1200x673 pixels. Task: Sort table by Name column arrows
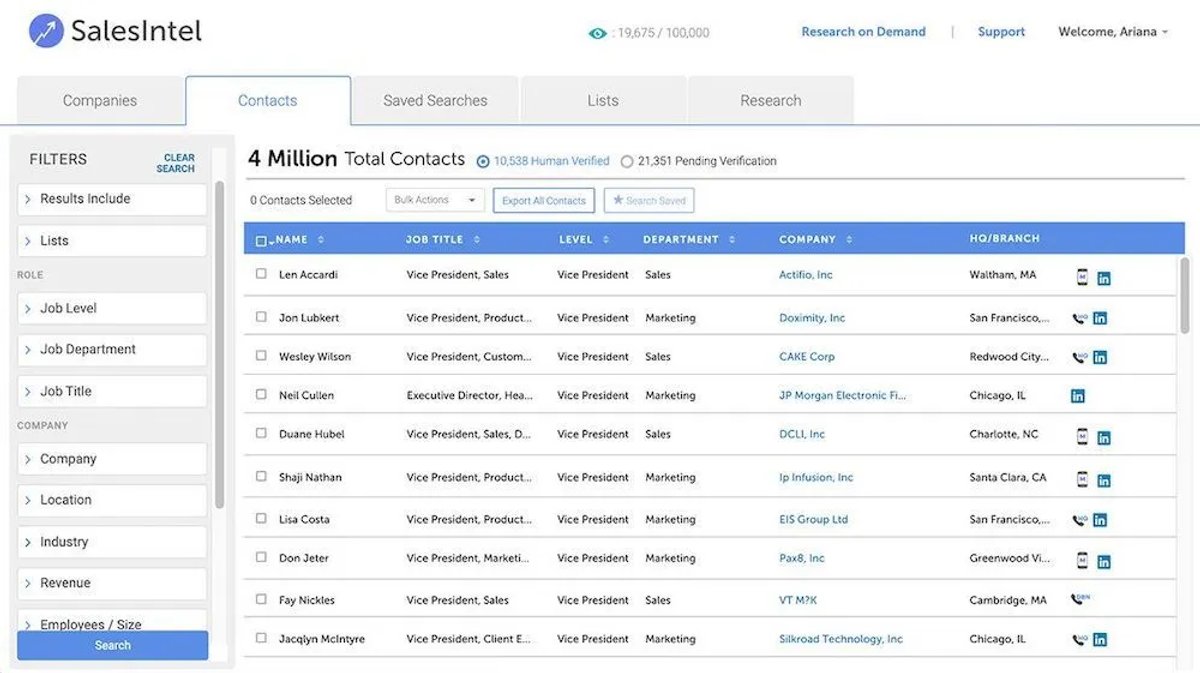coord(321,240)
